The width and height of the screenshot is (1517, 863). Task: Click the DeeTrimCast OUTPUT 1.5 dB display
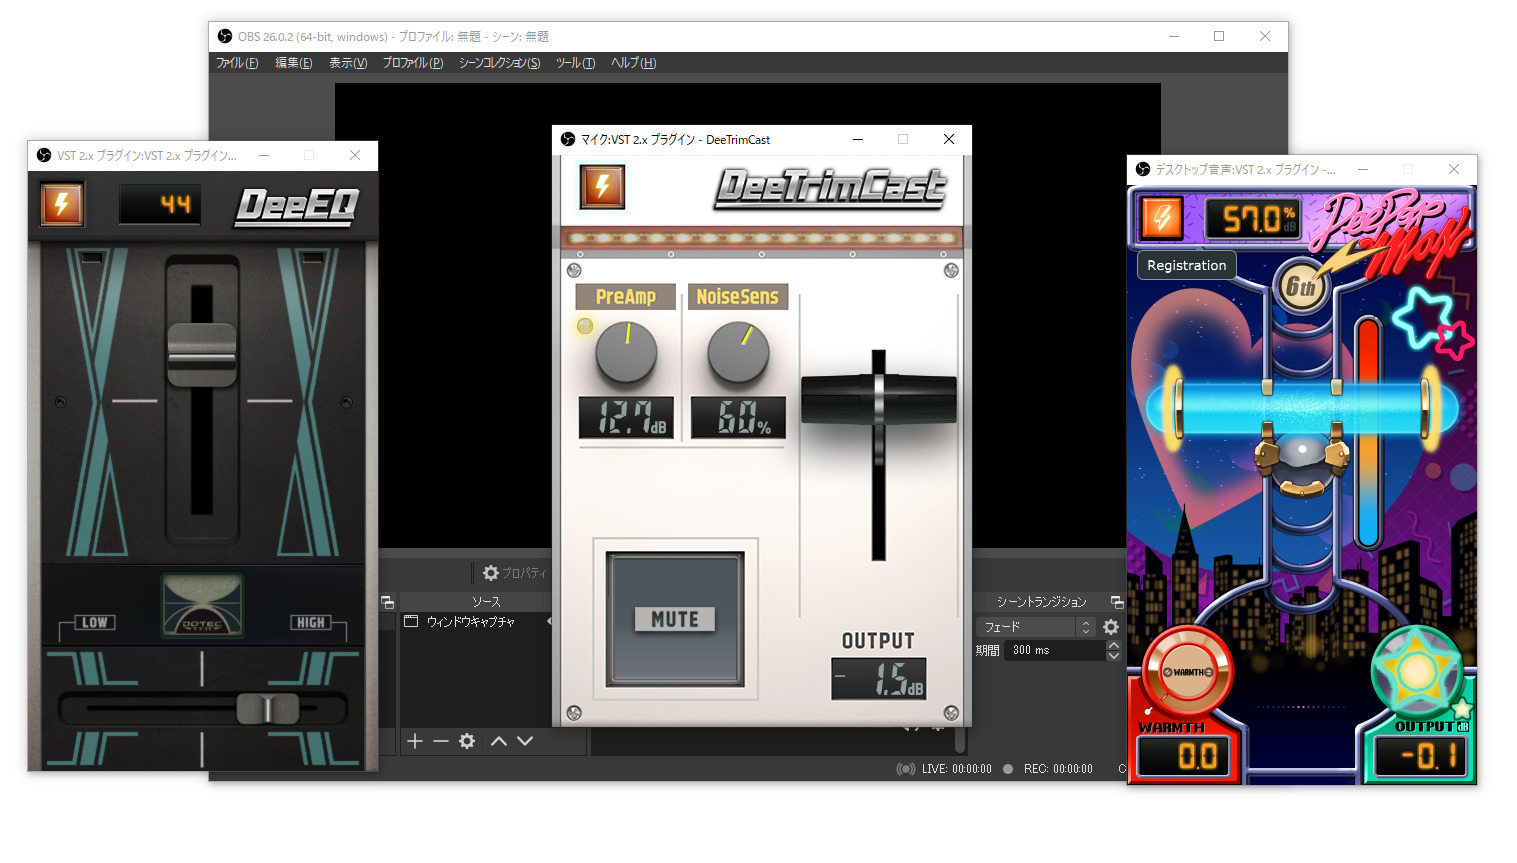point(879,678)
